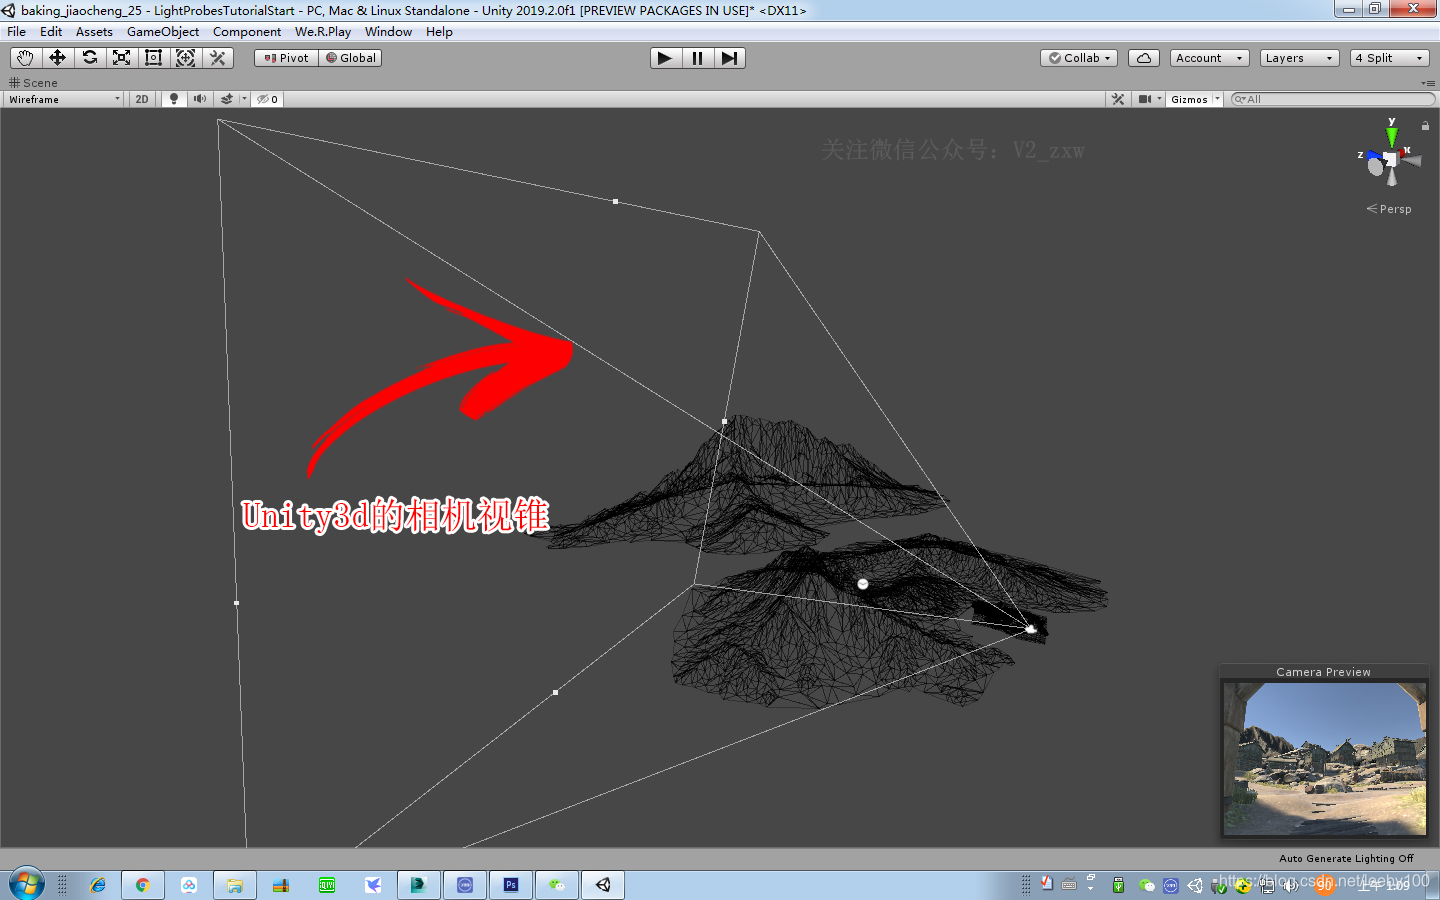Open the File menu
This screenshot has height=900, width=1440.
(17, 32)
